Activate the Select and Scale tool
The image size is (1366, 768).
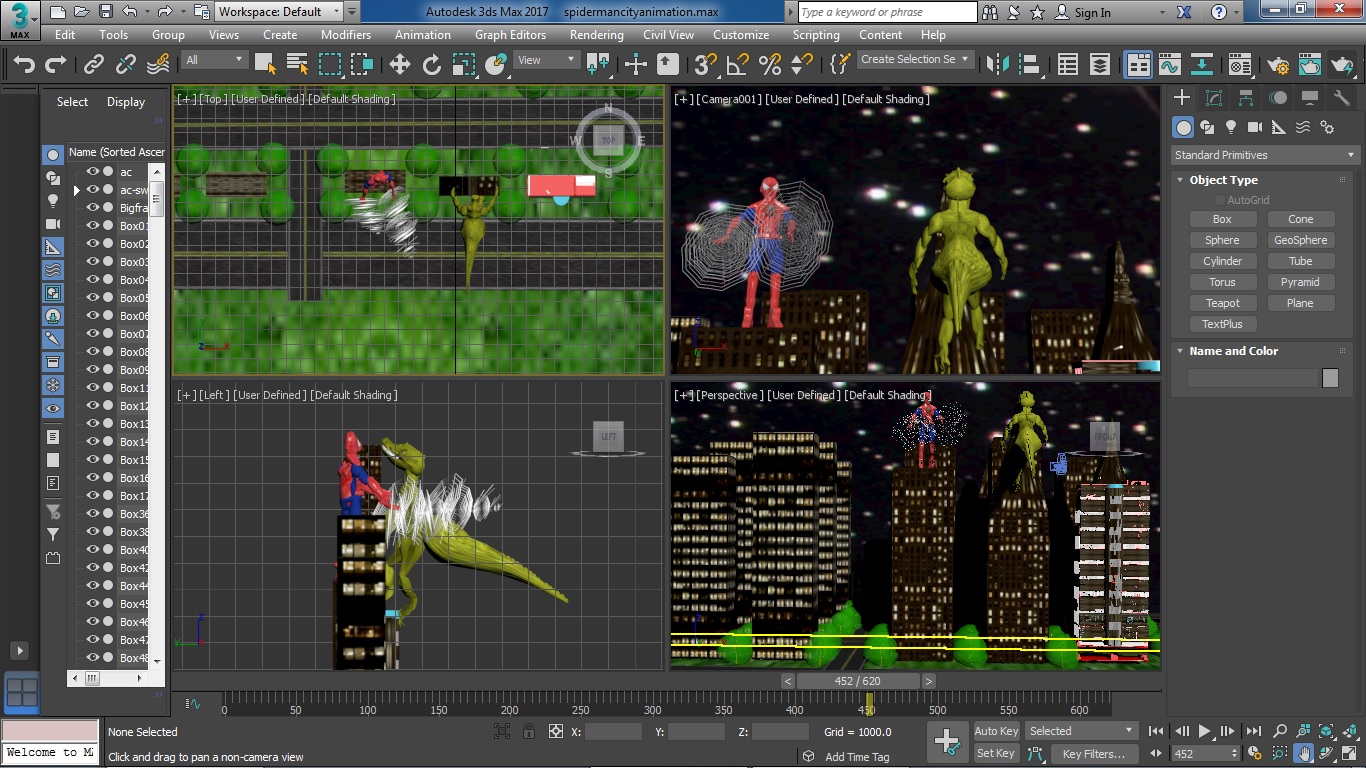464,65
